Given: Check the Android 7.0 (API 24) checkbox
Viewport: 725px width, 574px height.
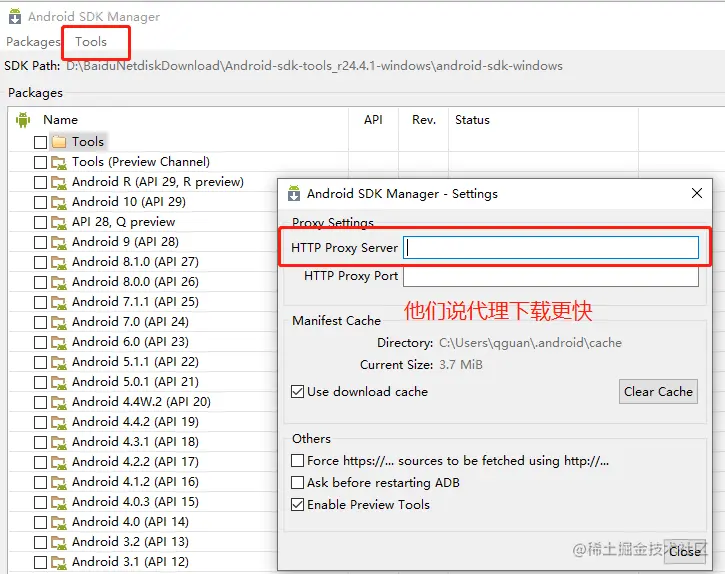Looking at the screenshot, I should tap(40, 322).
